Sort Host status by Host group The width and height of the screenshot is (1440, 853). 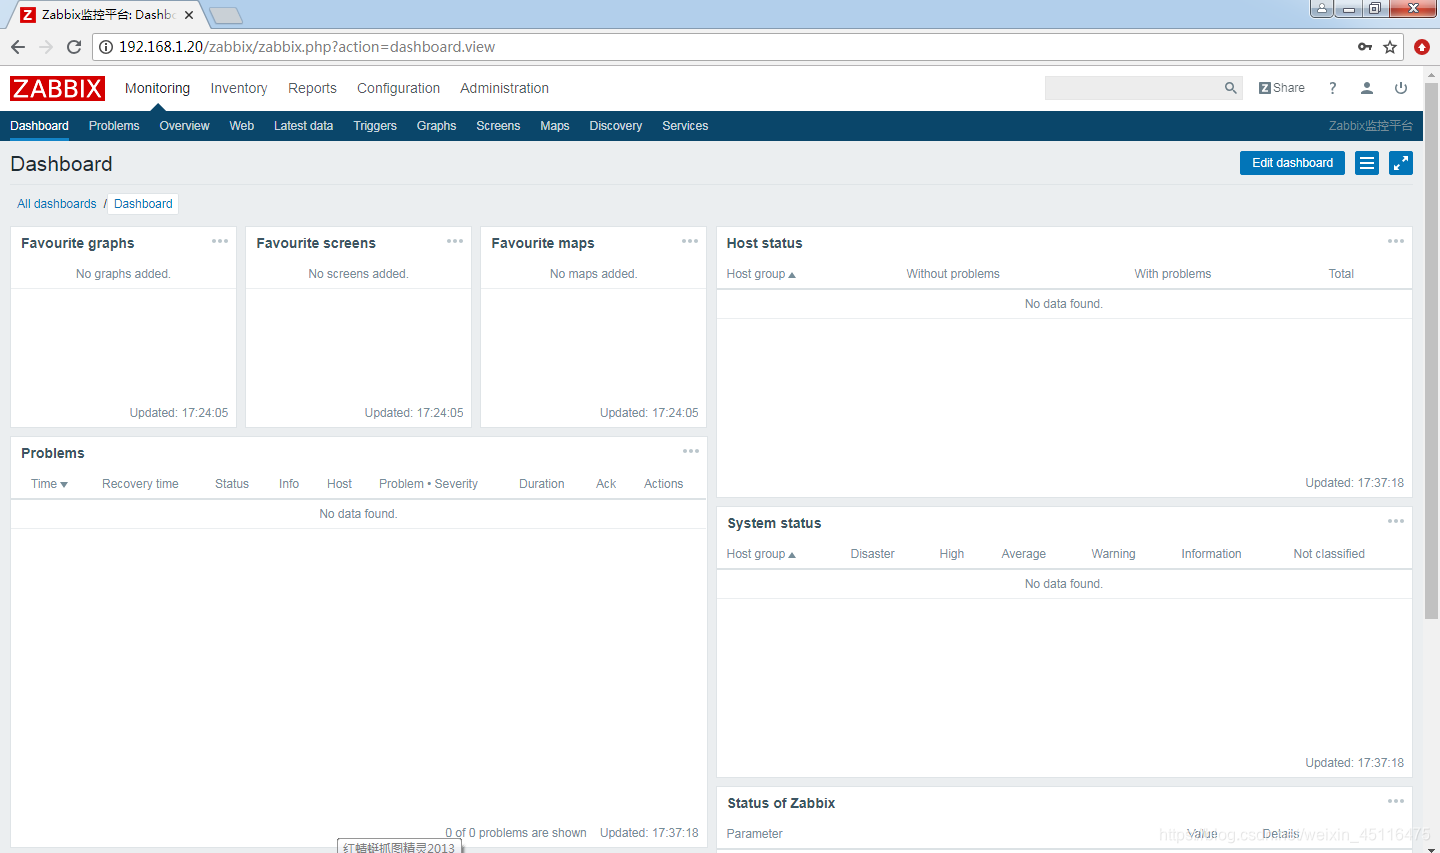pyautogui.click(x=761, y=274)
